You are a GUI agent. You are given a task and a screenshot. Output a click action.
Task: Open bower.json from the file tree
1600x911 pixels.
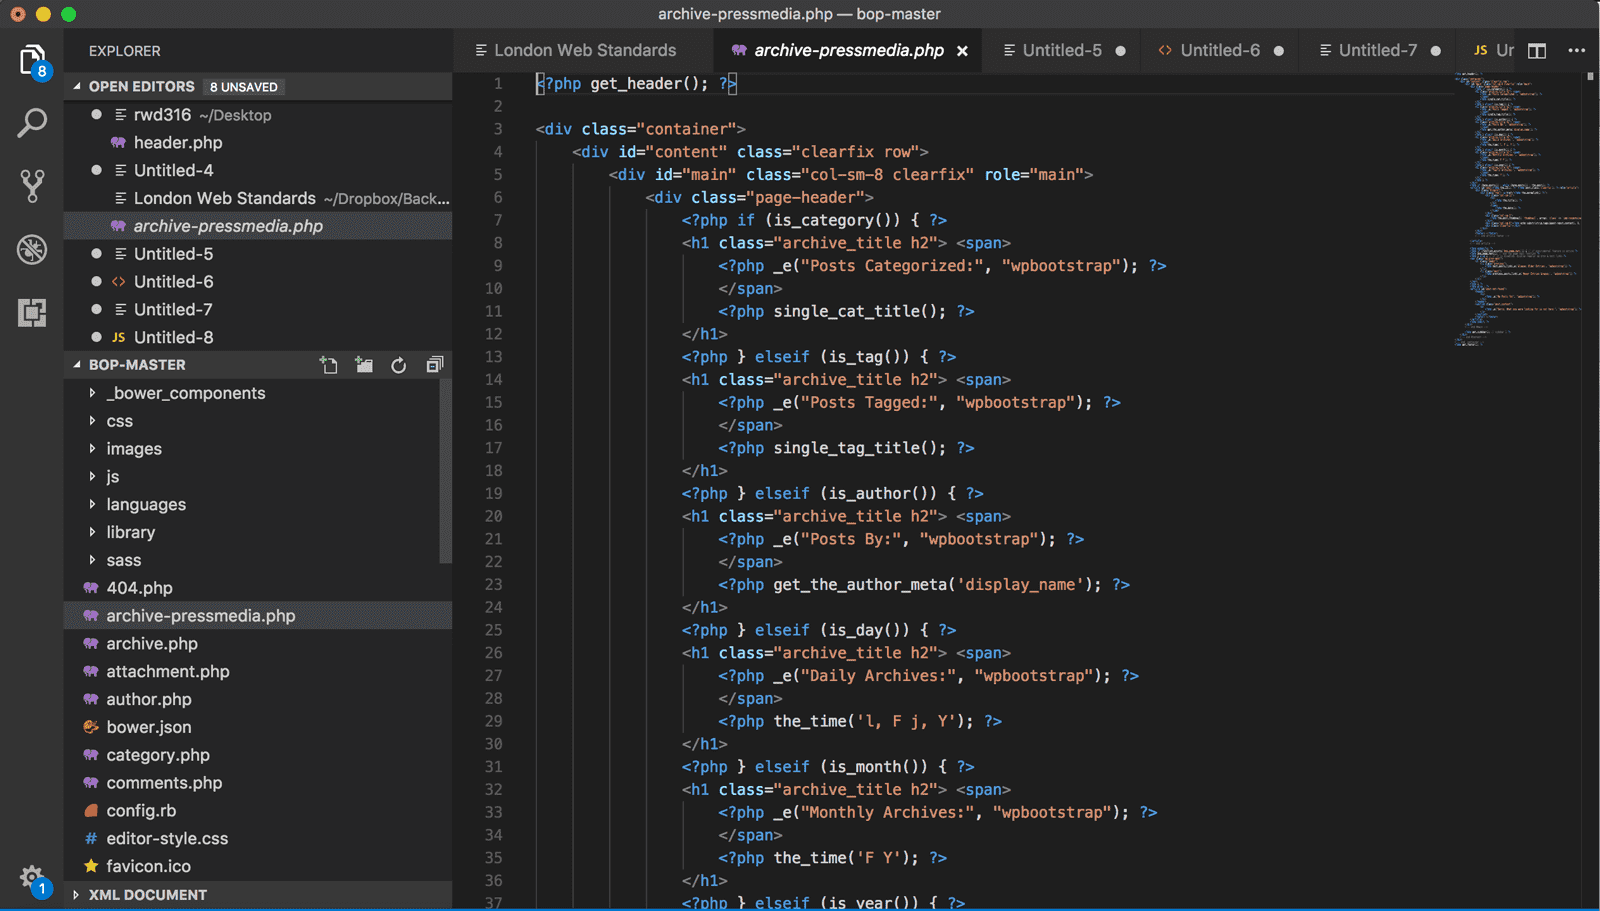(x=150, y=727)
